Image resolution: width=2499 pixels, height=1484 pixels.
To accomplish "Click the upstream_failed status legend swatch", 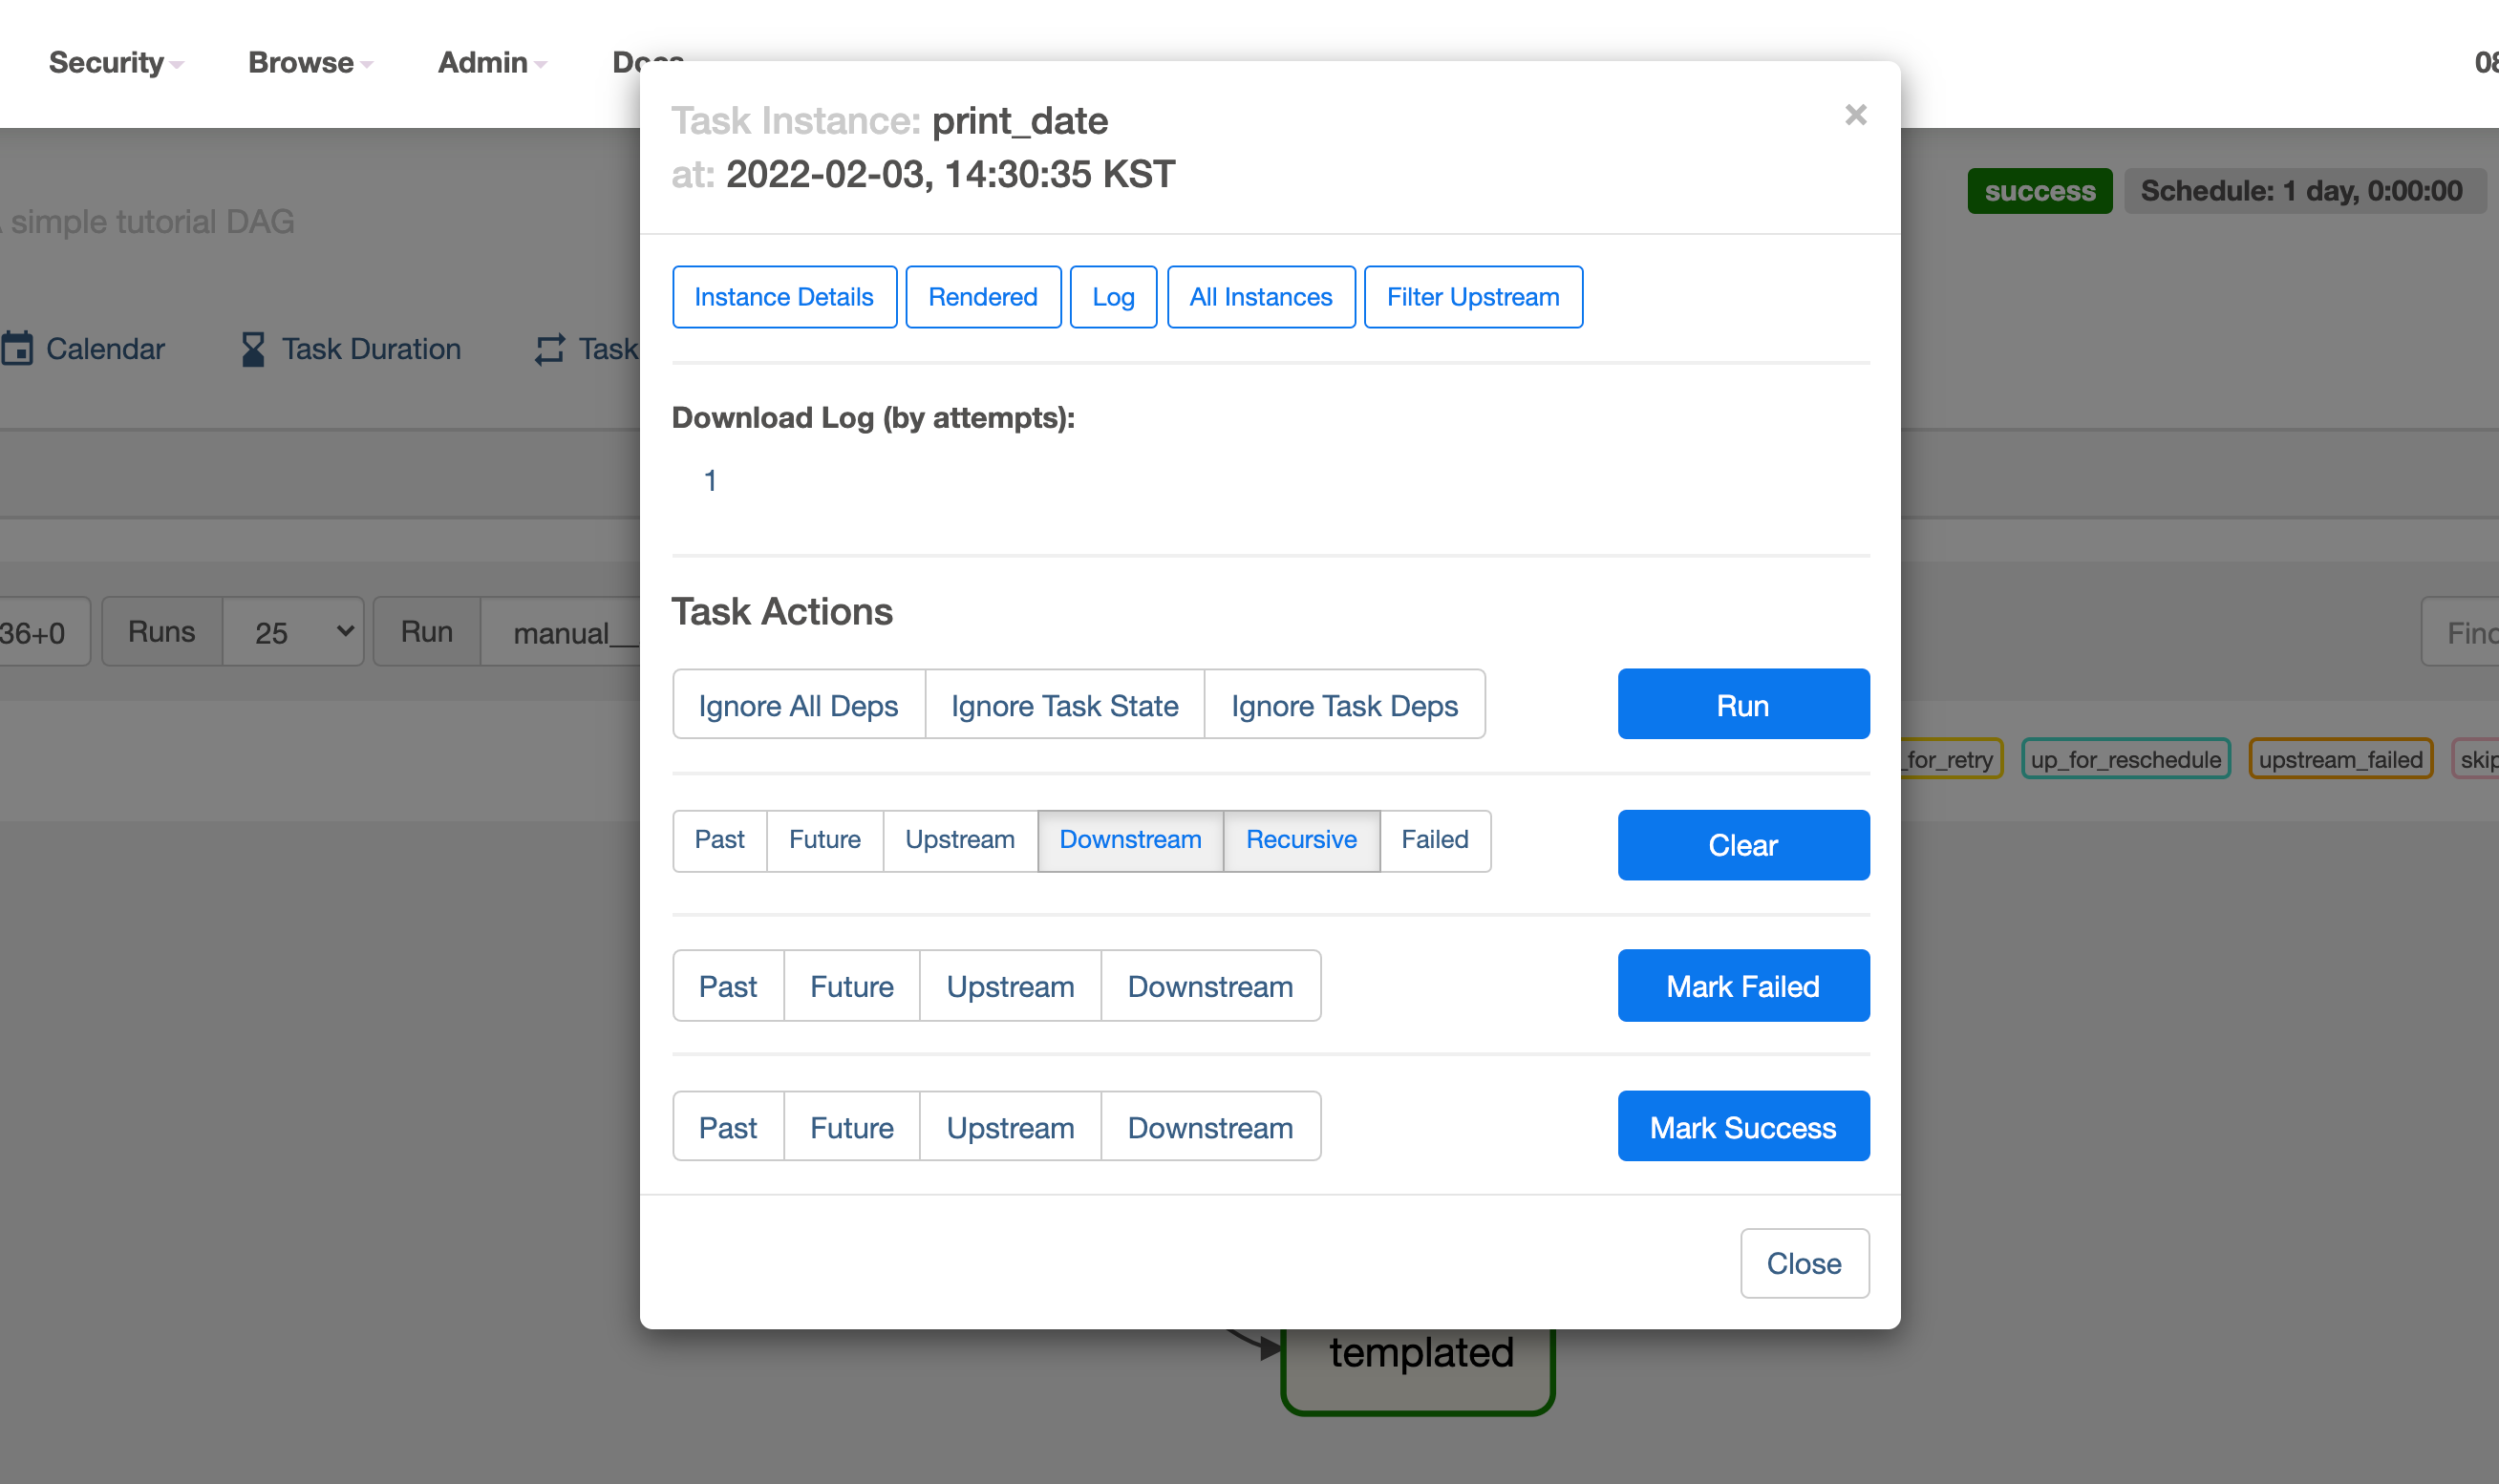I will (2340, 760).
